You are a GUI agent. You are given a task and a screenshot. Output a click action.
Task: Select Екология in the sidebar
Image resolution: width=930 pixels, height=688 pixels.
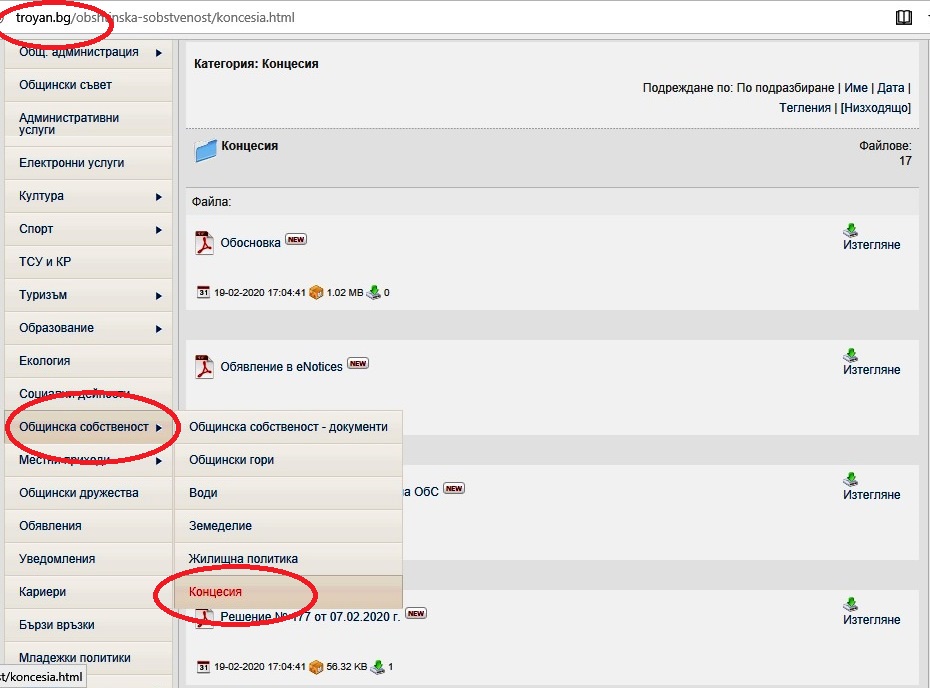(88, 361)
